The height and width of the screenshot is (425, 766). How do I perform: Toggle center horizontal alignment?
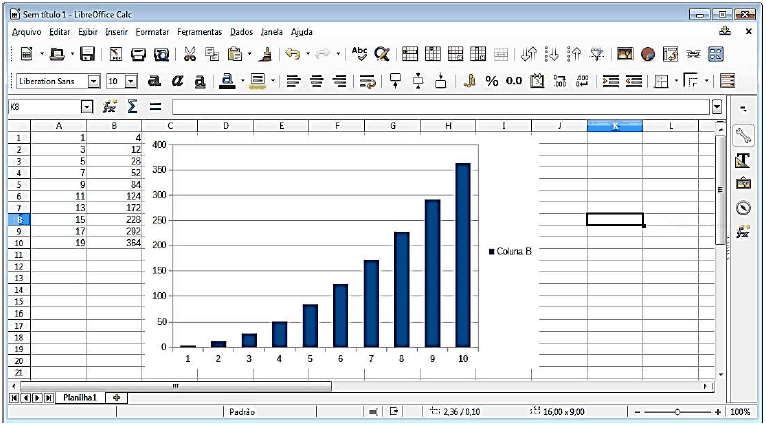click(317, 81)
